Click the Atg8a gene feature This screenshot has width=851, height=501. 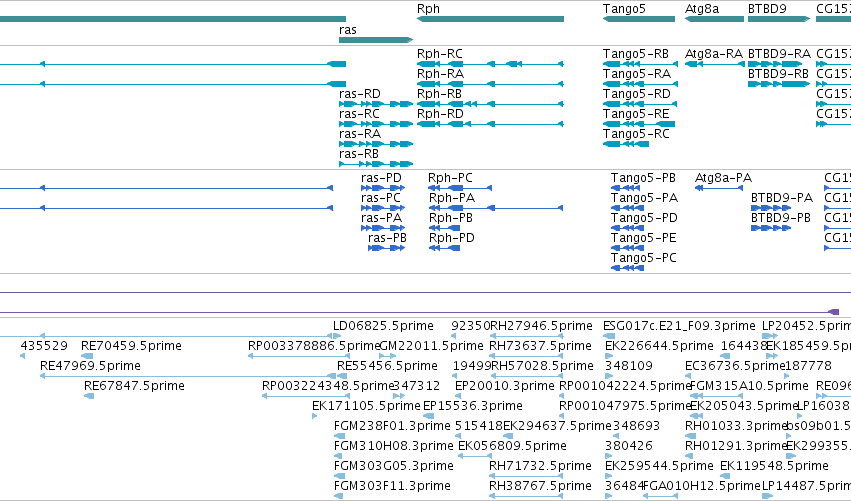click(714, 19)
